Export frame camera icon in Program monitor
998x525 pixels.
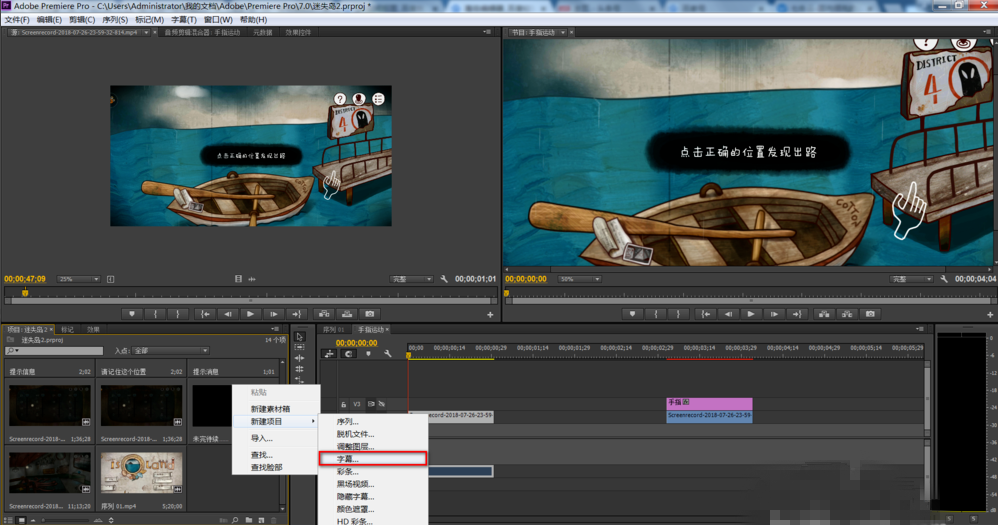pos(870,314)
